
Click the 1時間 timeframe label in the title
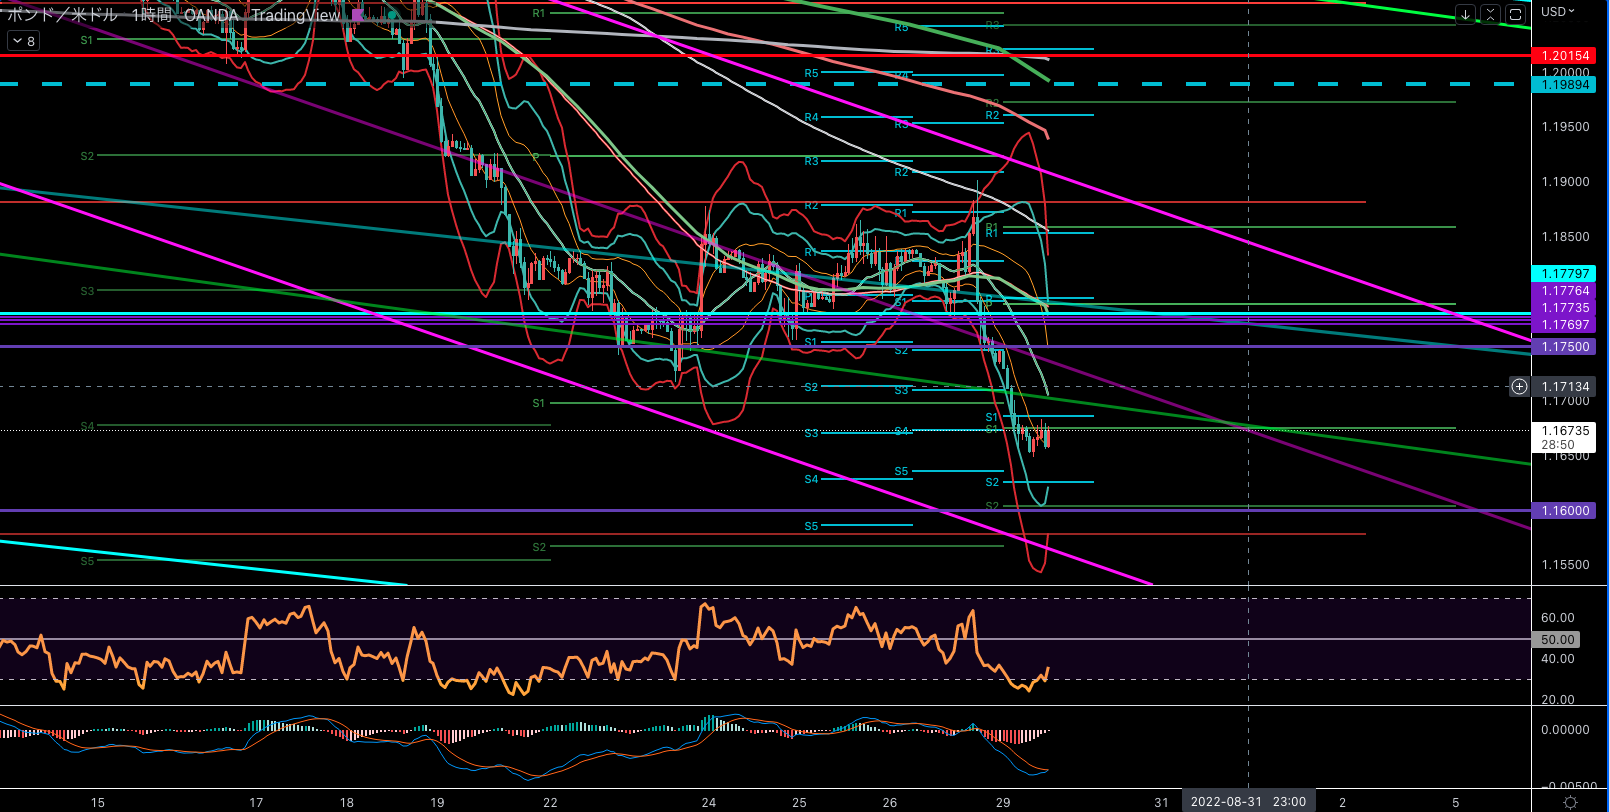(151, 15)
